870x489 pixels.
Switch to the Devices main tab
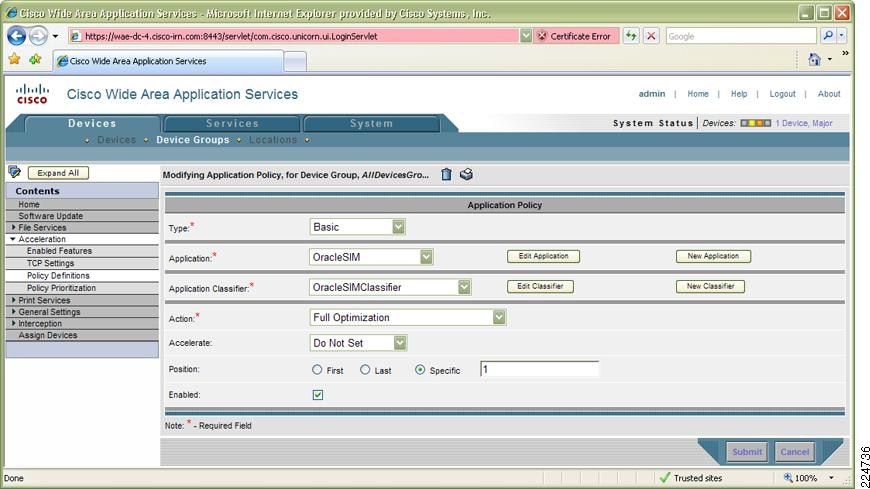92,123
